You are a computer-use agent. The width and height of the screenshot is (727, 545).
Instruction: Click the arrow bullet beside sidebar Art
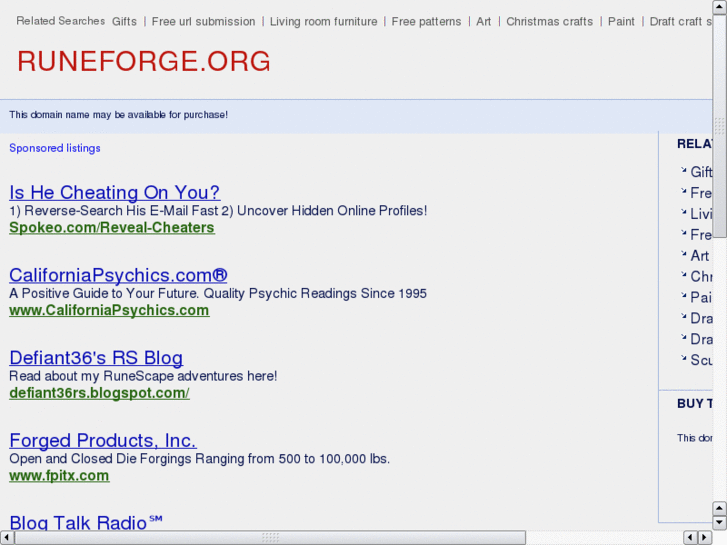point(683,254)
